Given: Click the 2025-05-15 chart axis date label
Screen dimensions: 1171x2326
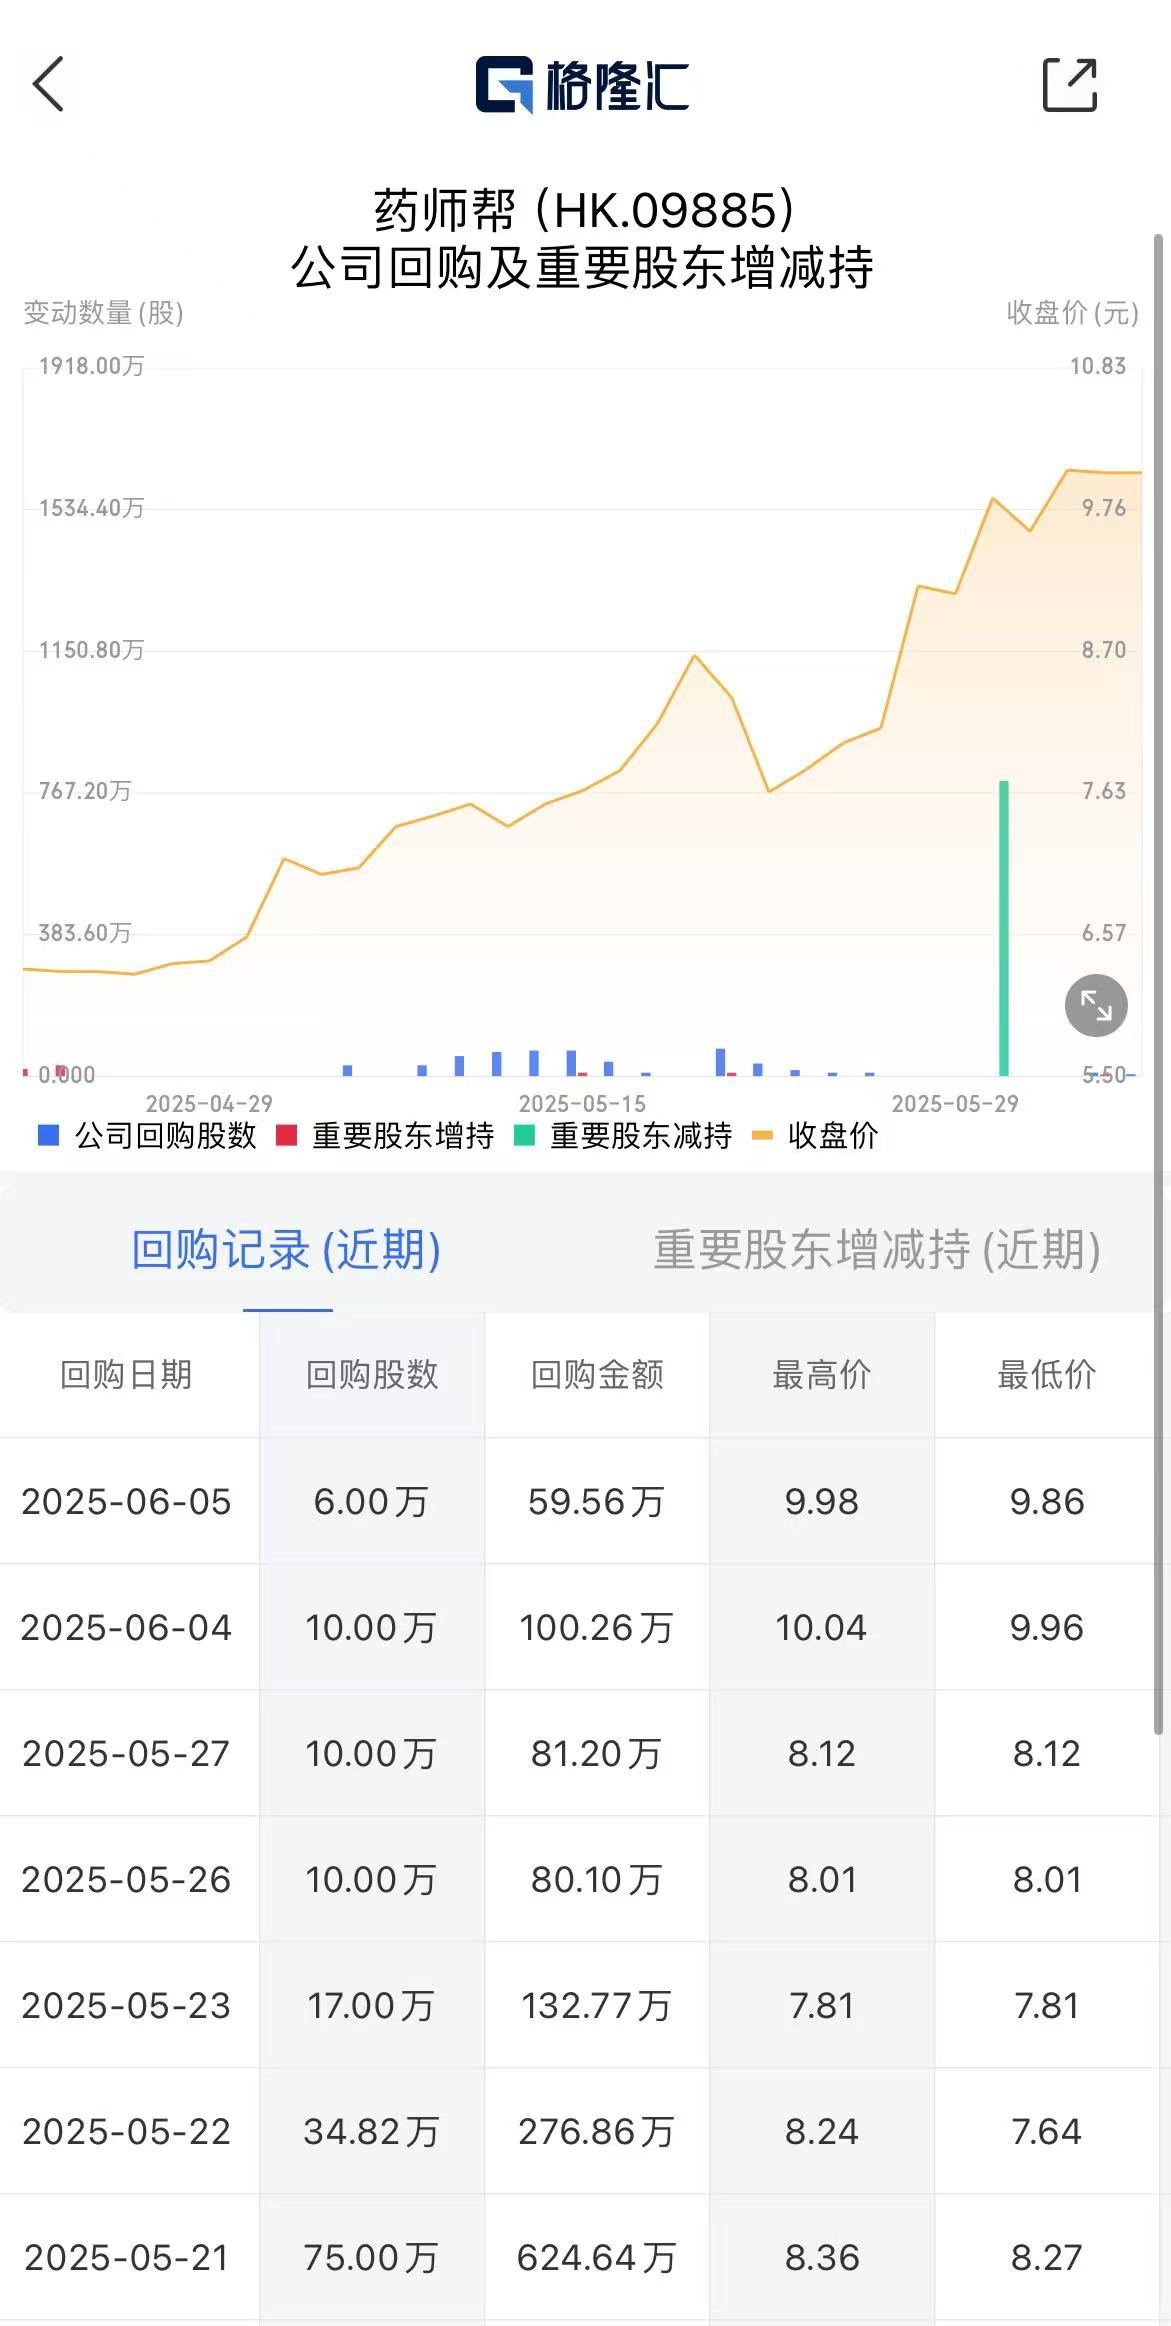Looking at the screenshot, I should (x=582, y=1103).
